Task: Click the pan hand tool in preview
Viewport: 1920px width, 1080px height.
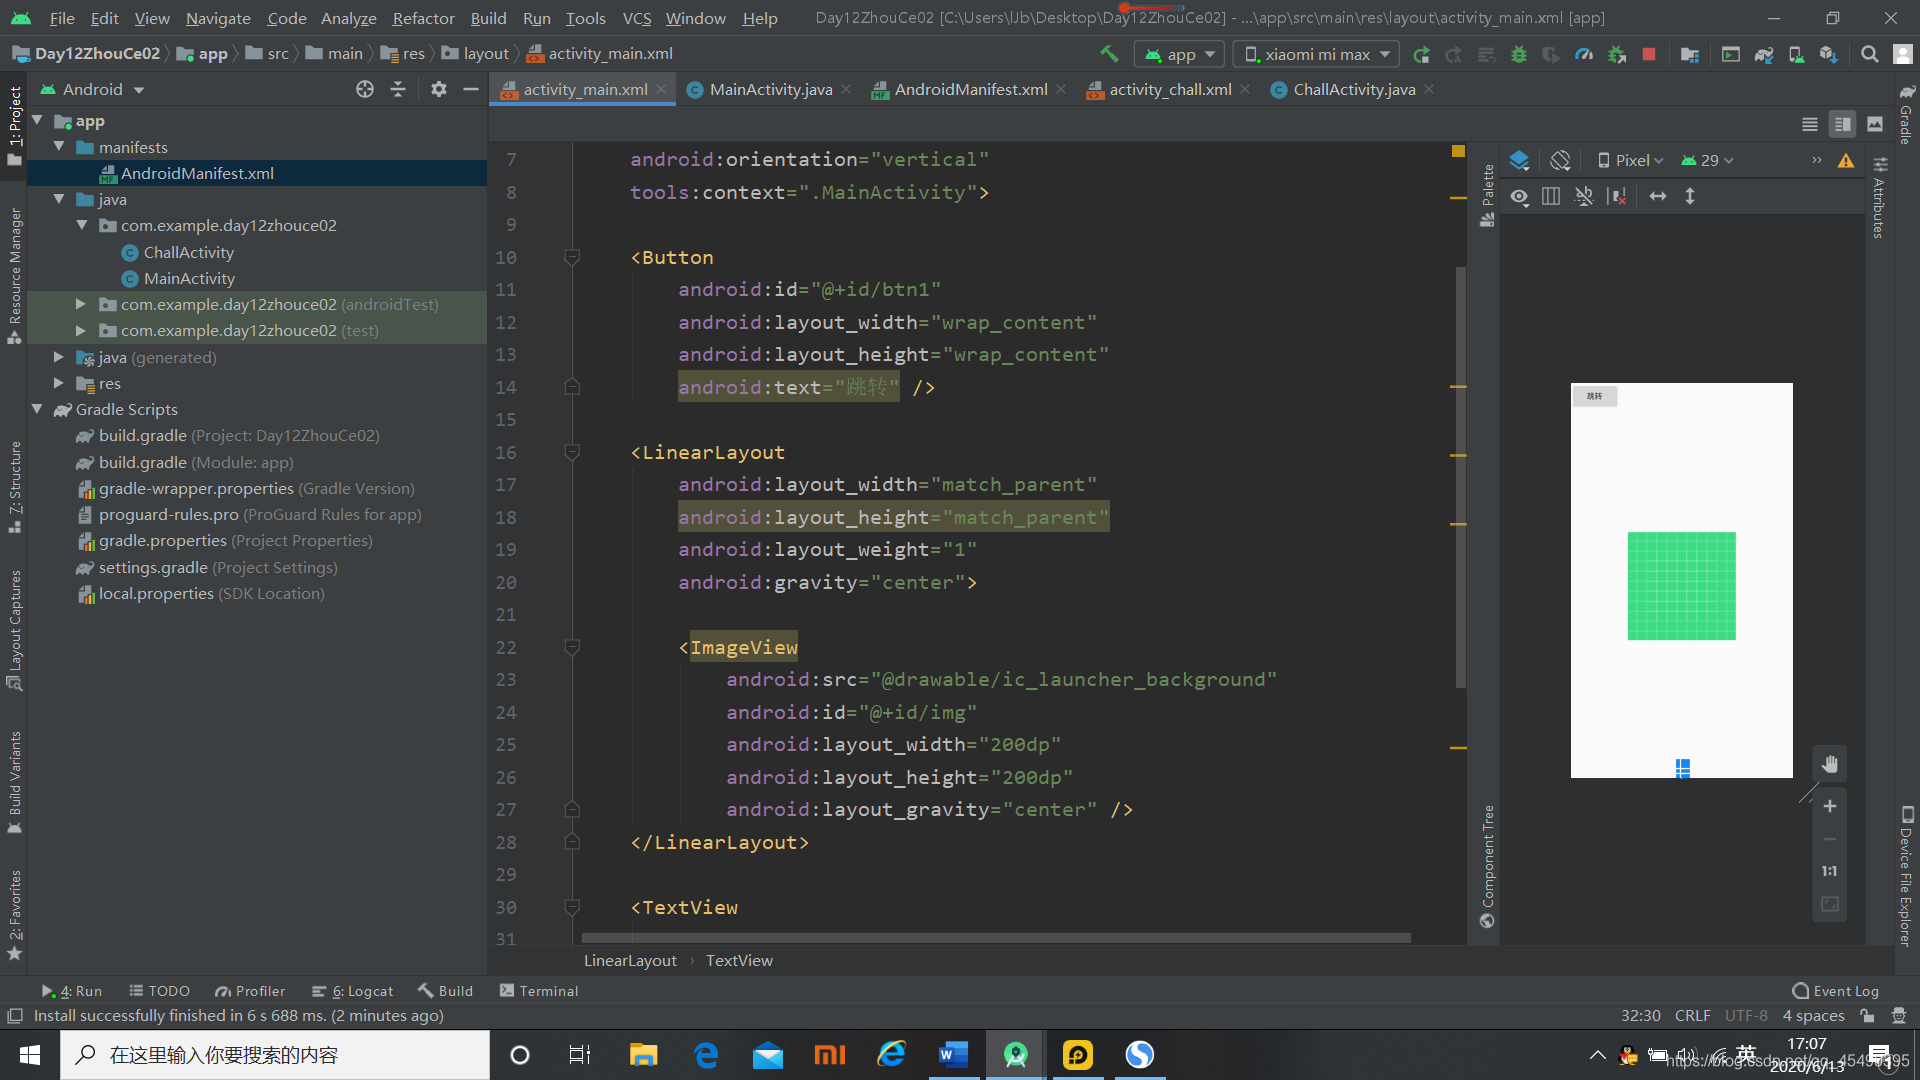Action: pos(1830,764)
